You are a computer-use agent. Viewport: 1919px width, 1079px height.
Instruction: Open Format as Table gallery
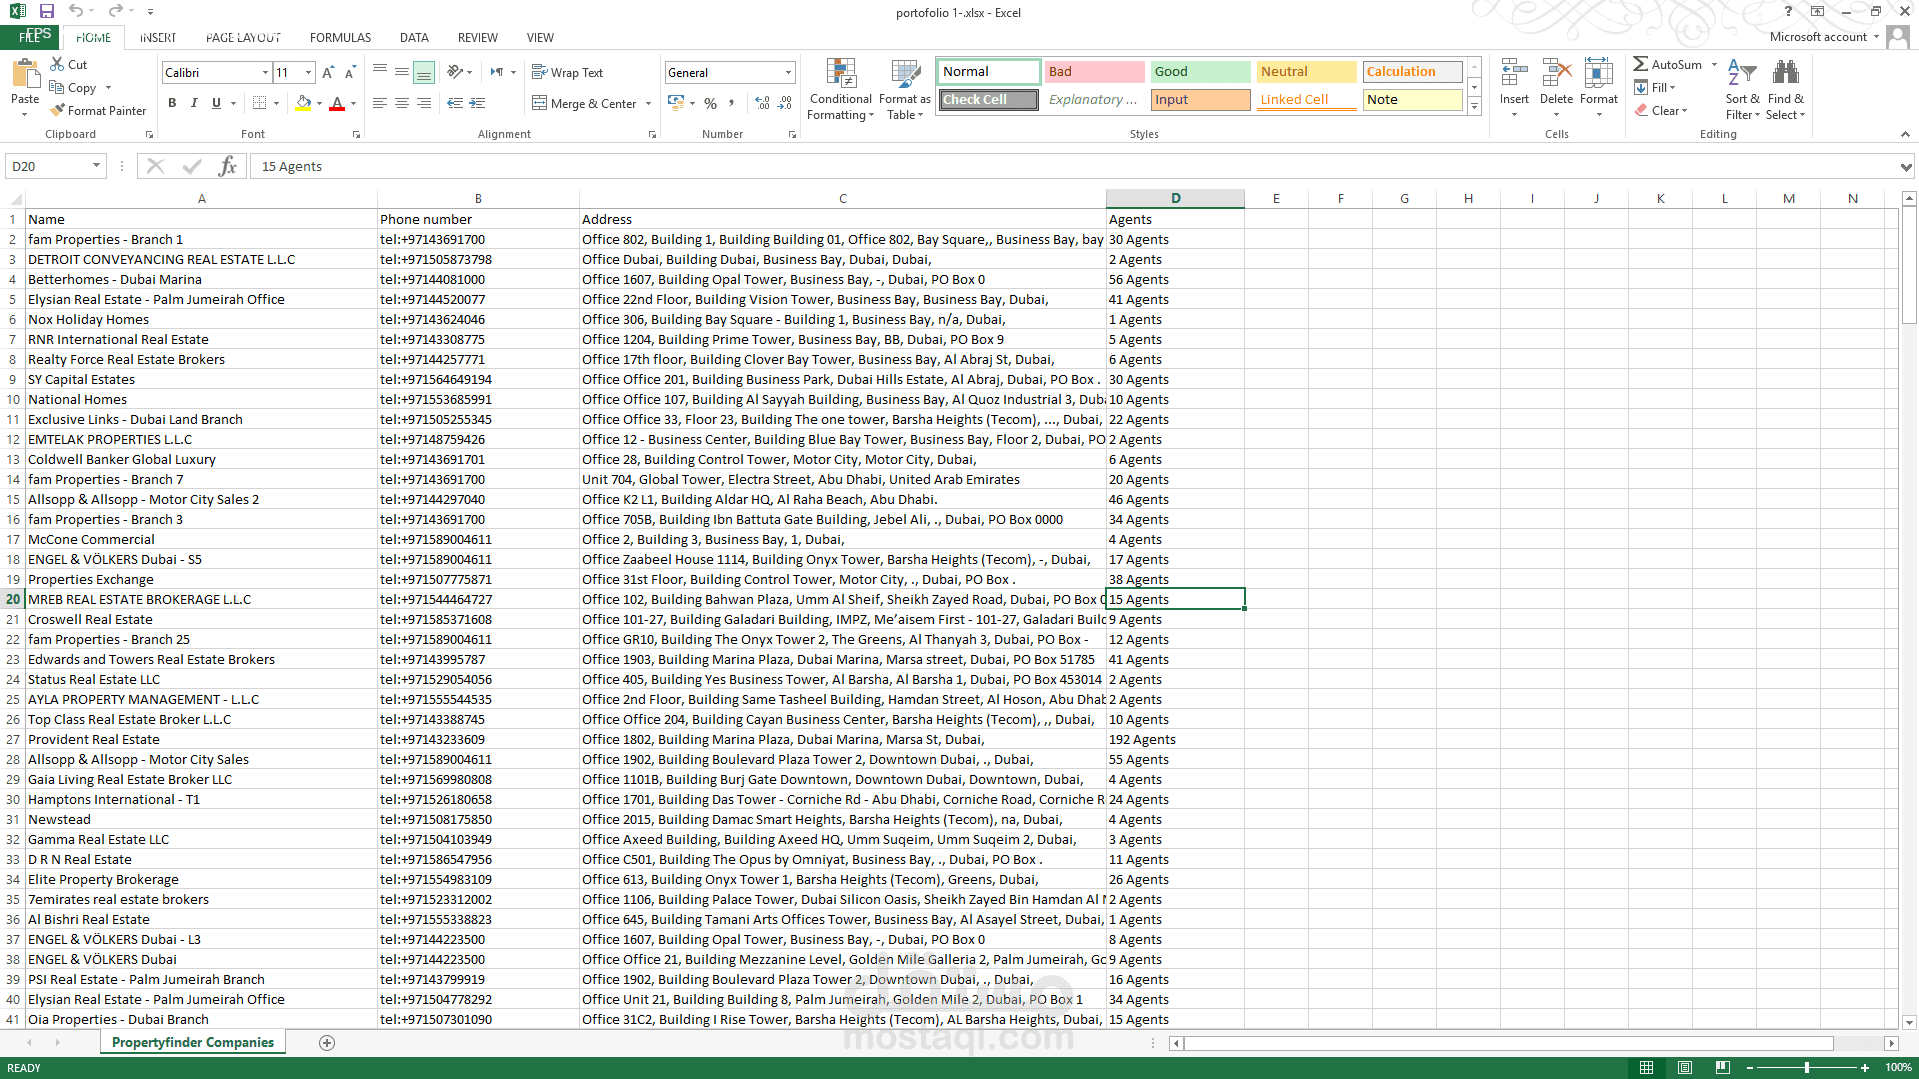click(x=904, y=89)
